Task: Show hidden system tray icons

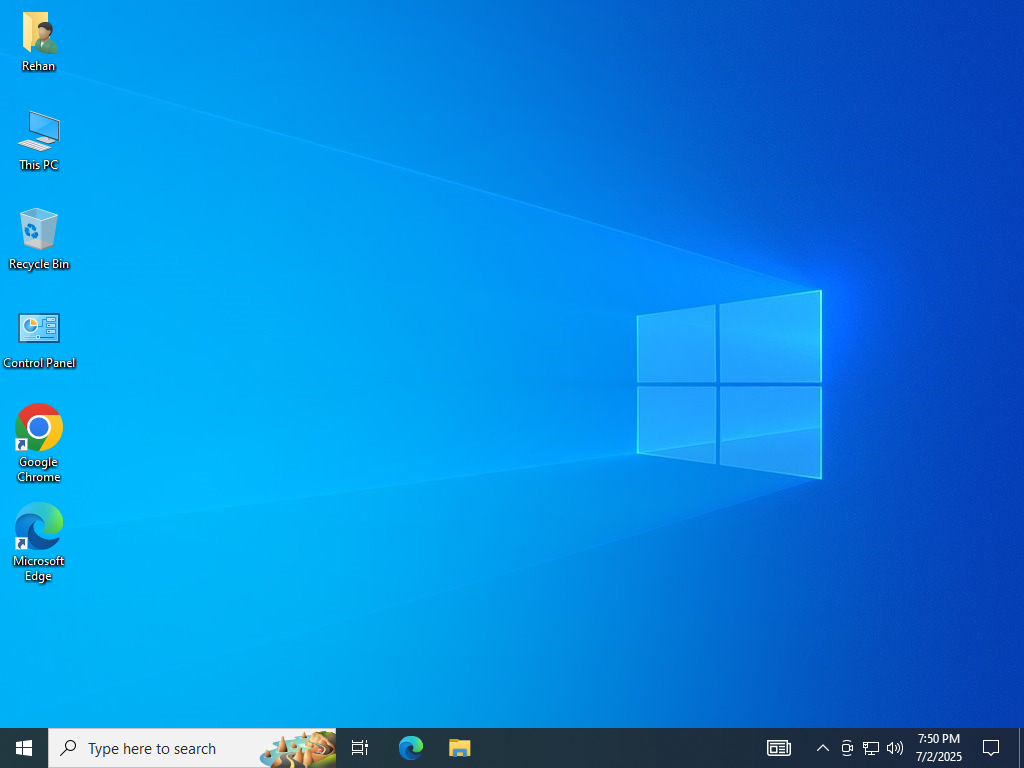Action: click(x=823, y=748)
